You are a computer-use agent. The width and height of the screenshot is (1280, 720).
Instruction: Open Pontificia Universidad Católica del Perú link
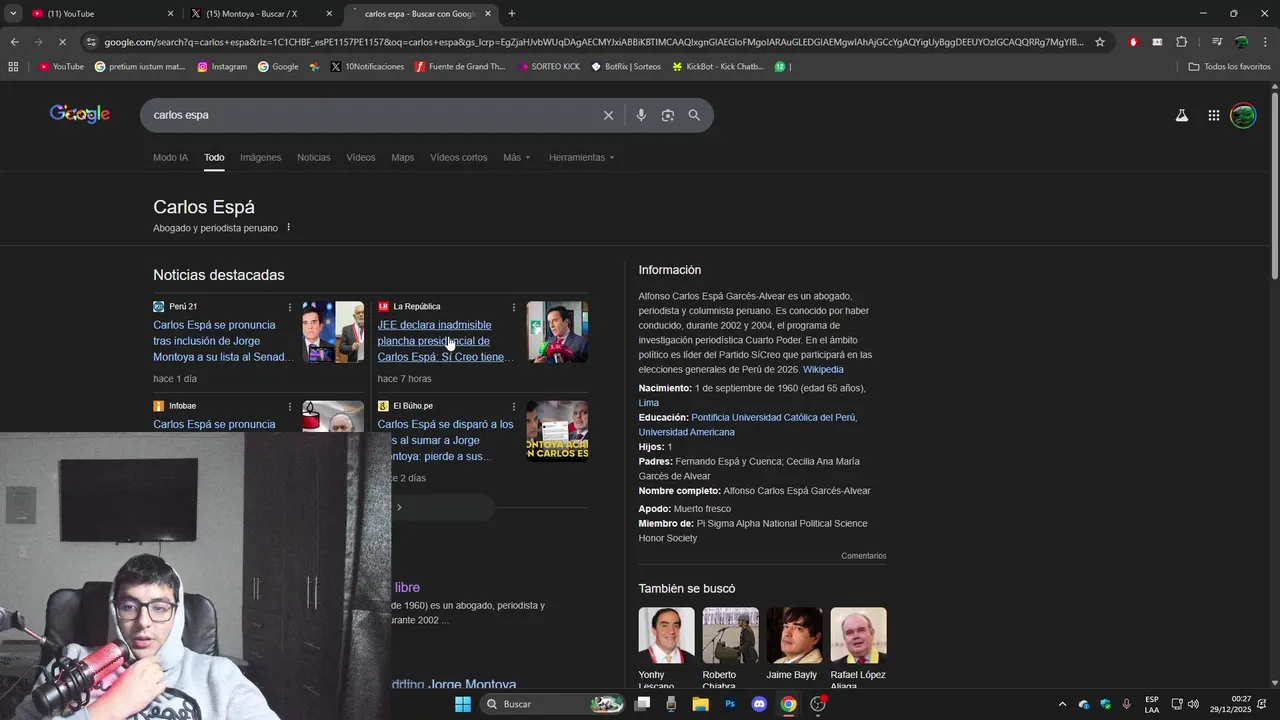tap(773, 417)
